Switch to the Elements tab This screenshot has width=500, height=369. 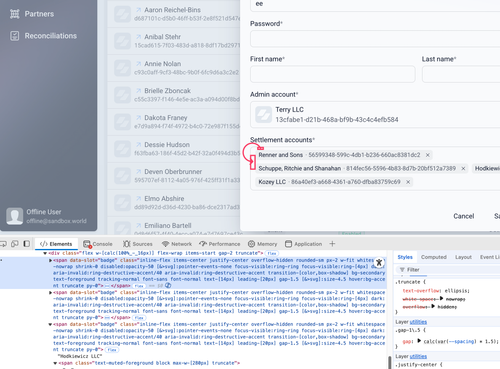click(56, 244)
